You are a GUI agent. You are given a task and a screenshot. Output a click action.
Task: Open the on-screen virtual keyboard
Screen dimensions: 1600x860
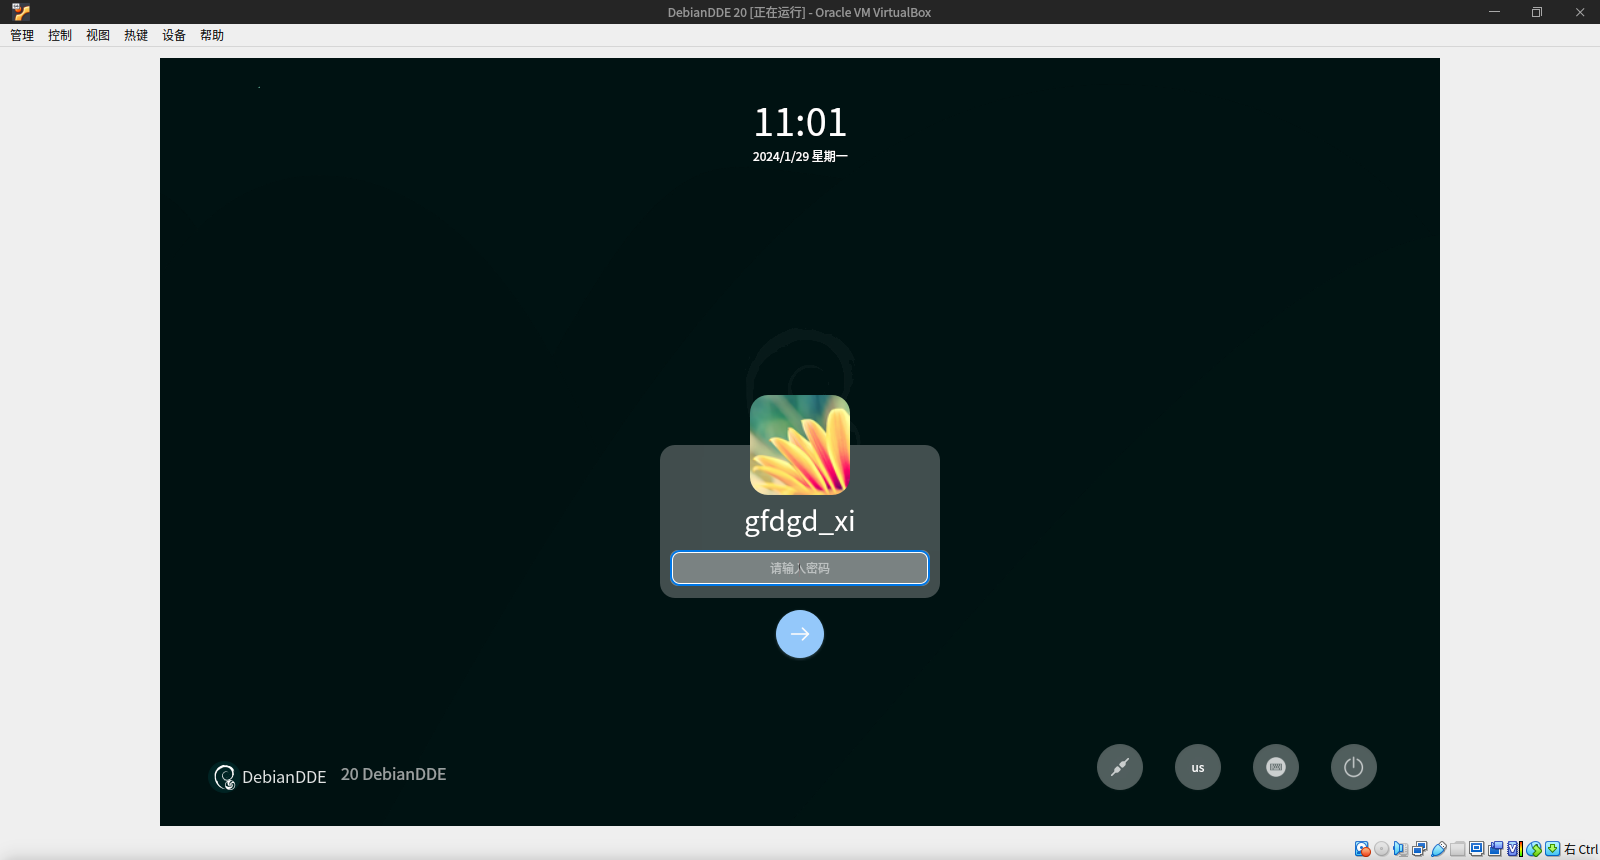point(1276,767)
